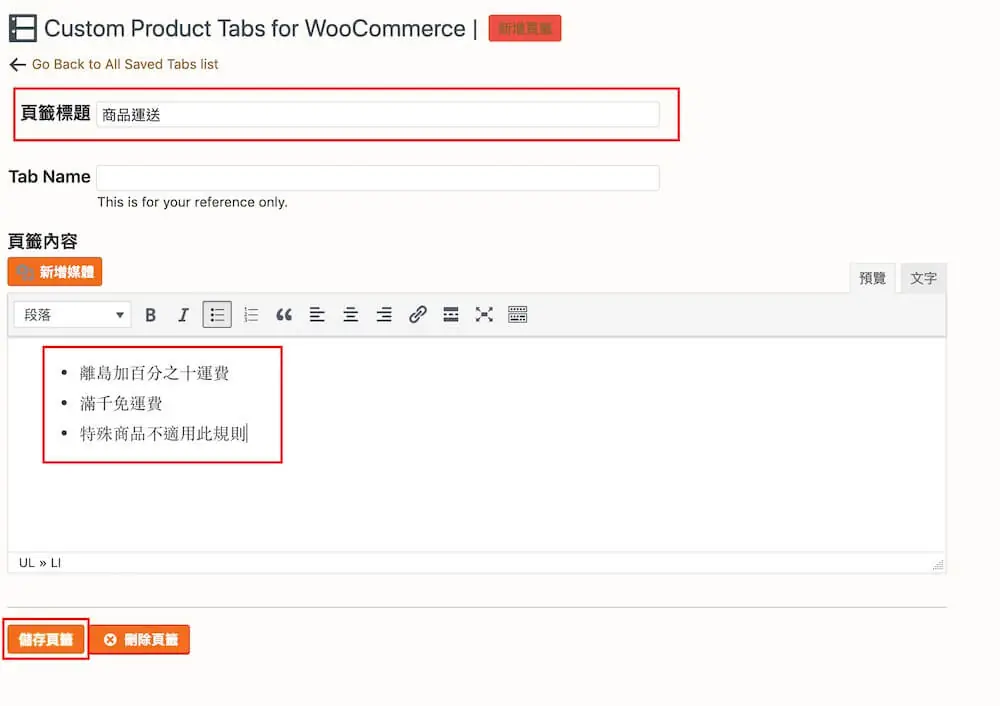Screen dimensions: 1000x706
Task: Click the bullet text 離島加百分之十運費
Action: (154, 373)
